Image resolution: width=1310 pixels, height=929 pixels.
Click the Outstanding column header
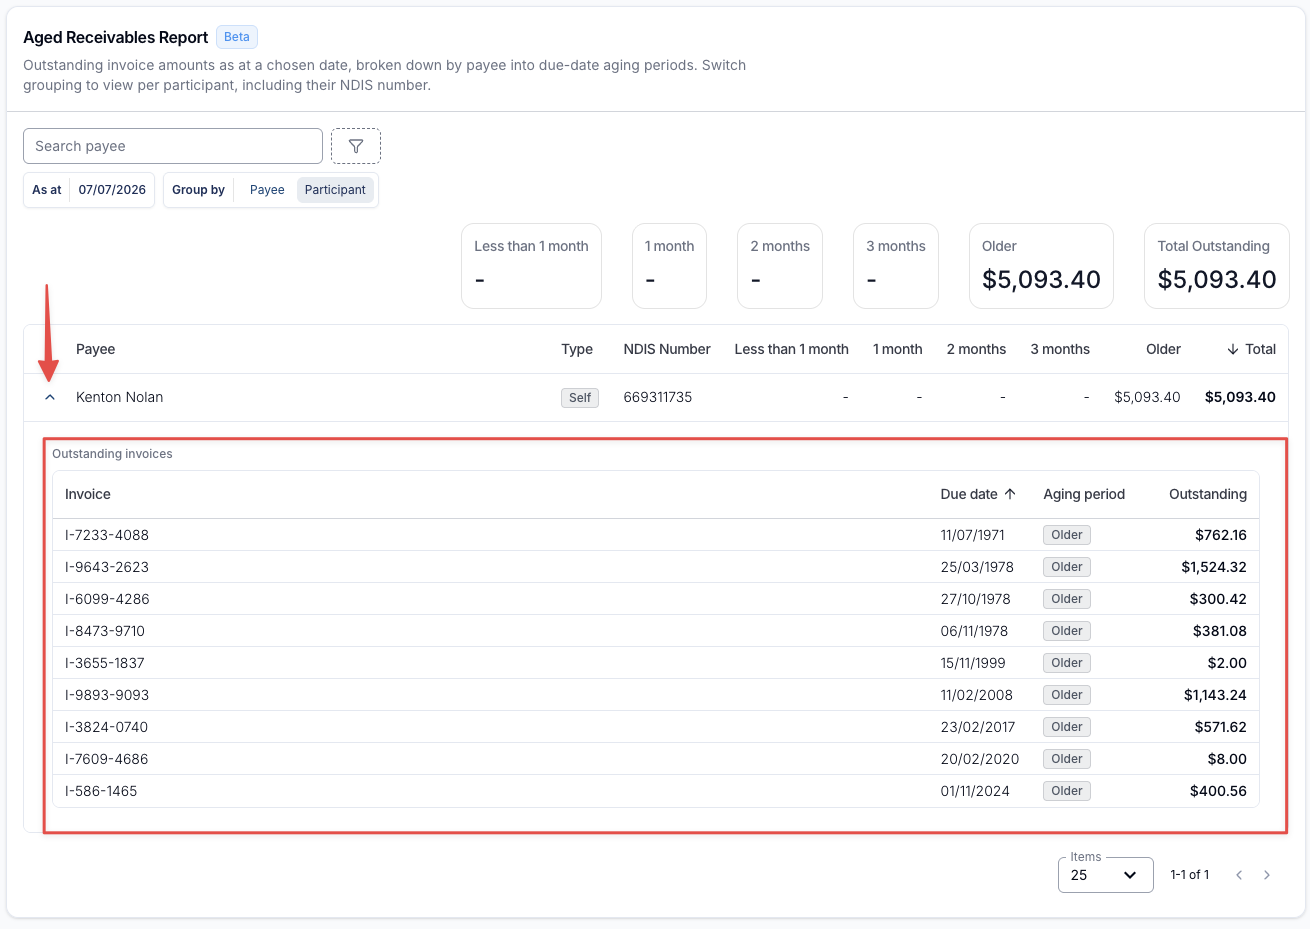(x=1208, y=494)
